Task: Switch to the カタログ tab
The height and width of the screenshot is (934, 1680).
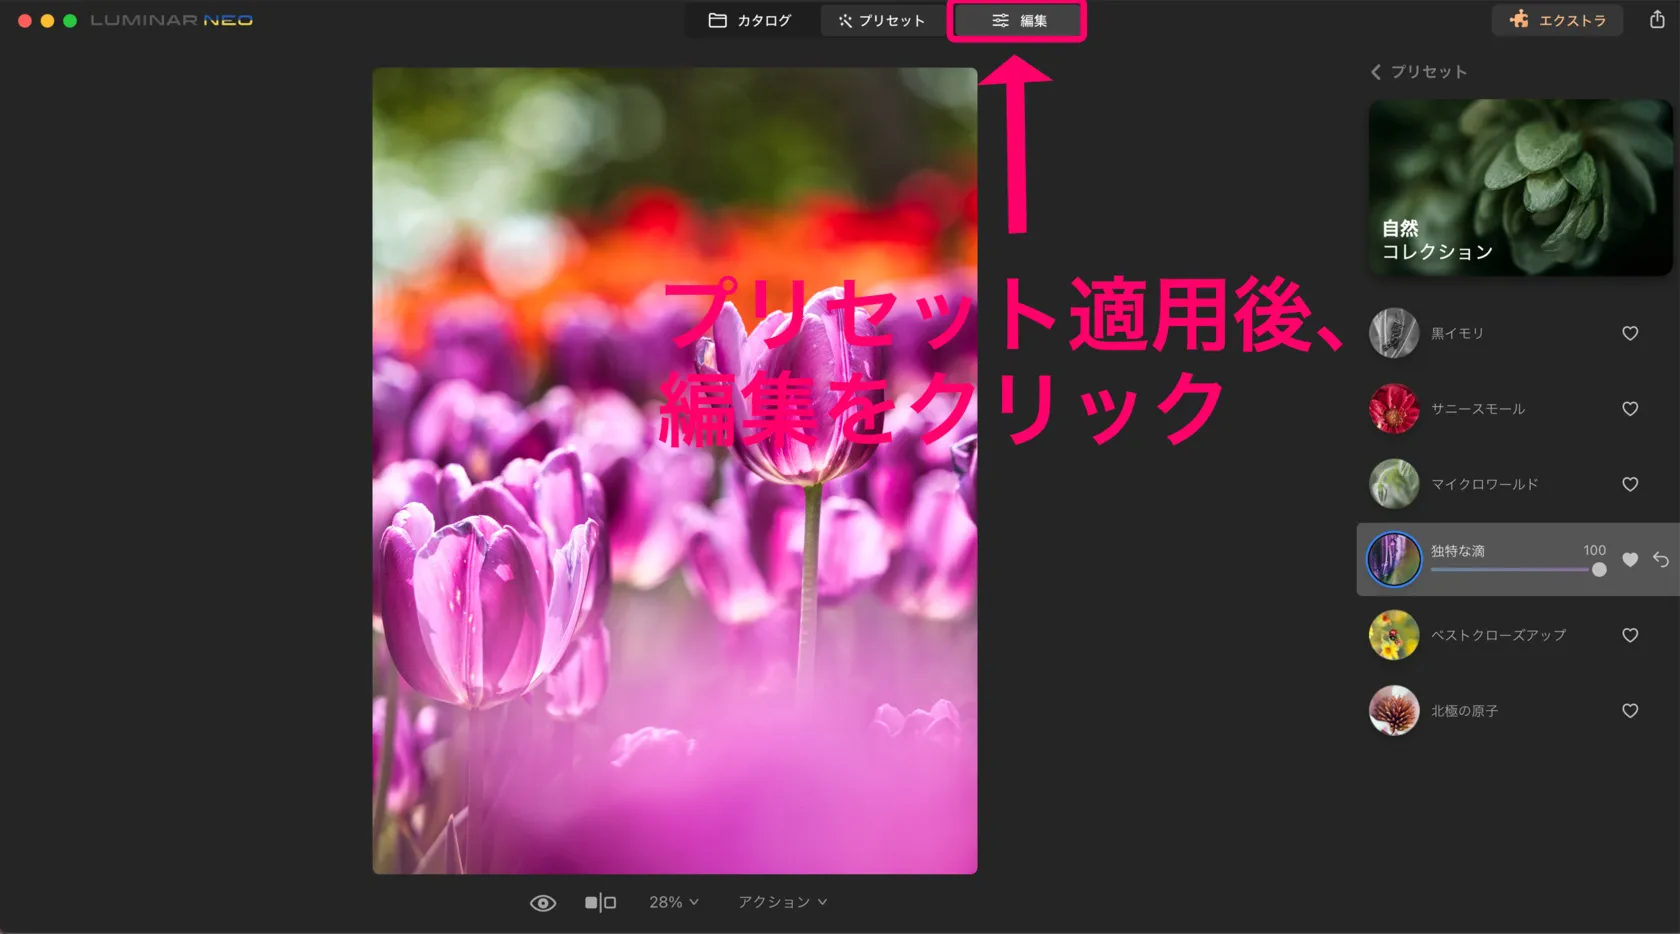Action: coord(750,21)
